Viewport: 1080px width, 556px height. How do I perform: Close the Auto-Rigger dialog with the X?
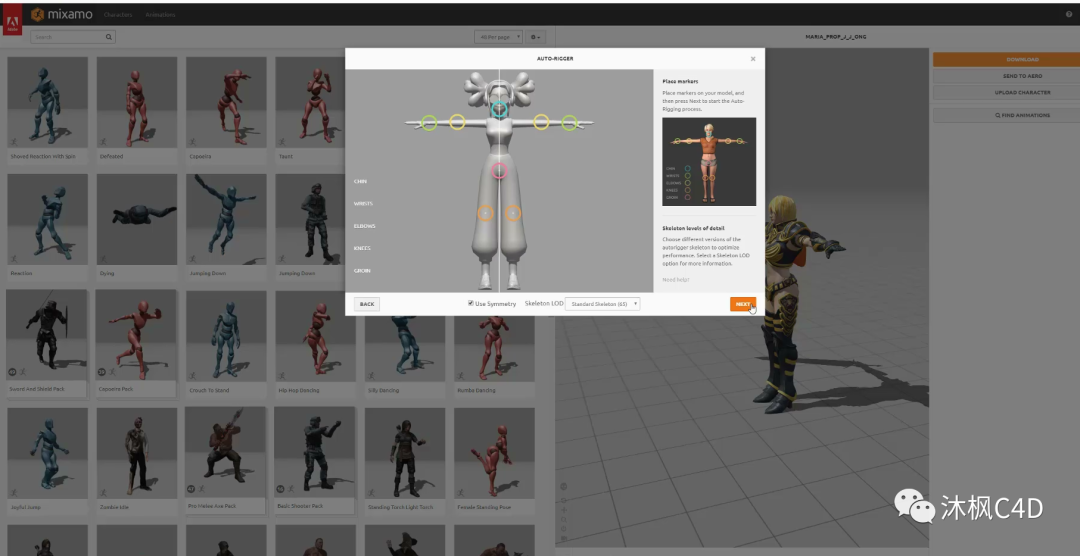pyautogui.click(x=753, y=59)
